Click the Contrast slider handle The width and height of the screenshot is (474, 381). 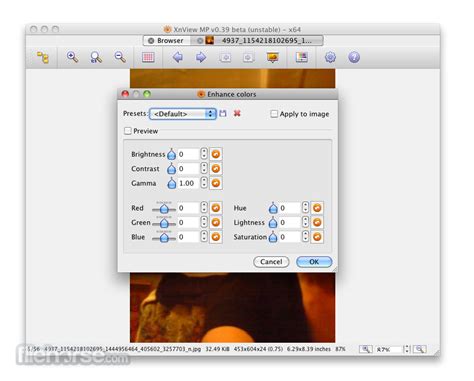(x=171, y=169)
